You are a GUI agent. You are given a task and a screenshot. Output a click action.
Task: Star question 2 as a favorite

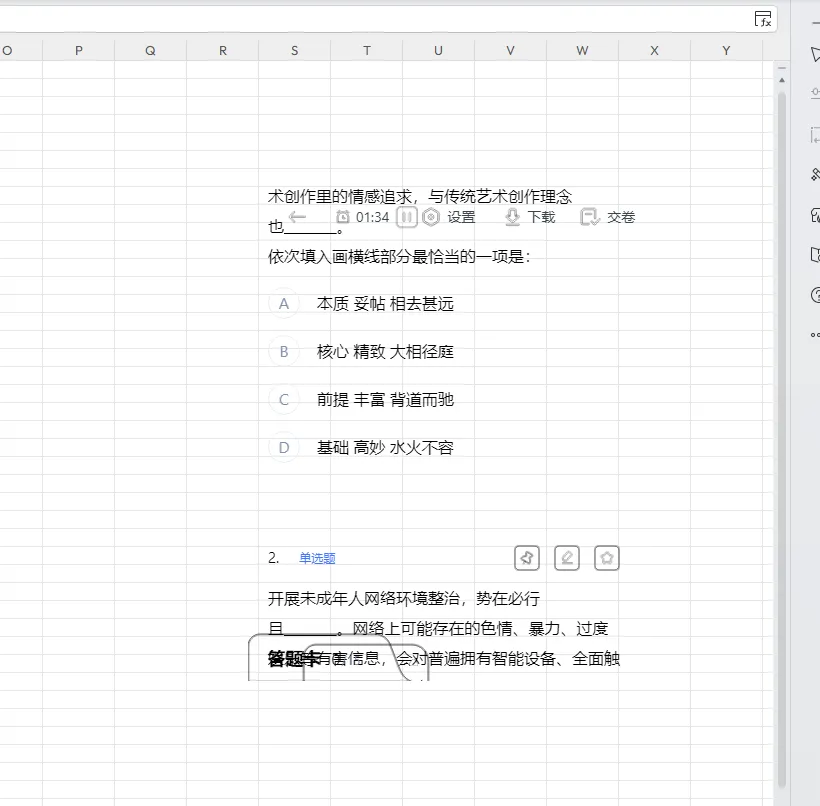[607, 558]
